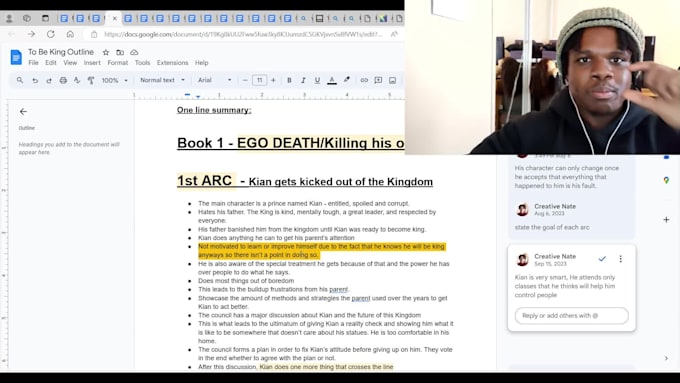Click the read aloud icon in address bar
This screenshot has height=383, width=680.
point(394,34)
